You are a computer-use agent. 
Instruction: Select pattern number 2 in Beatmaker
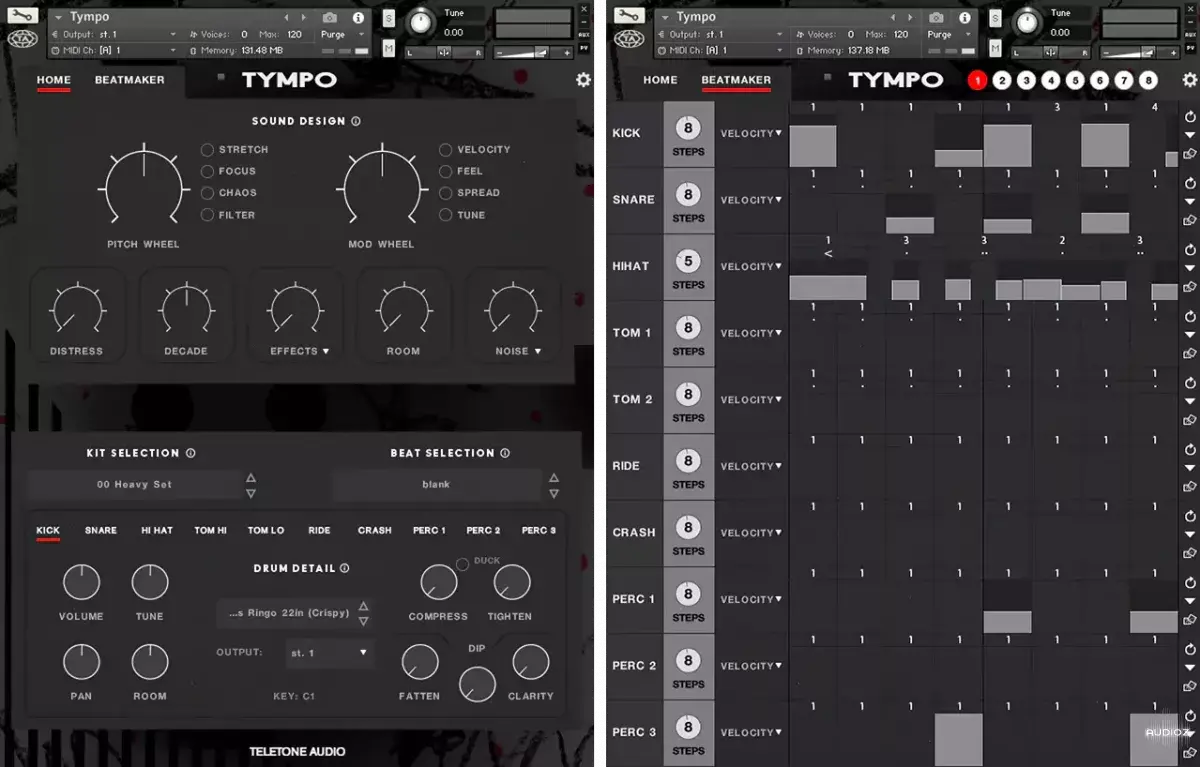point(1002,81)
